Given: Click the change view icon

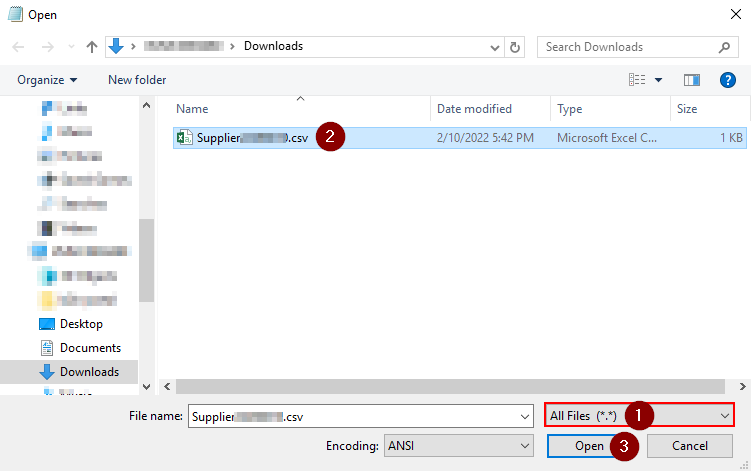Looking at the screenshot, I should 636,80.
